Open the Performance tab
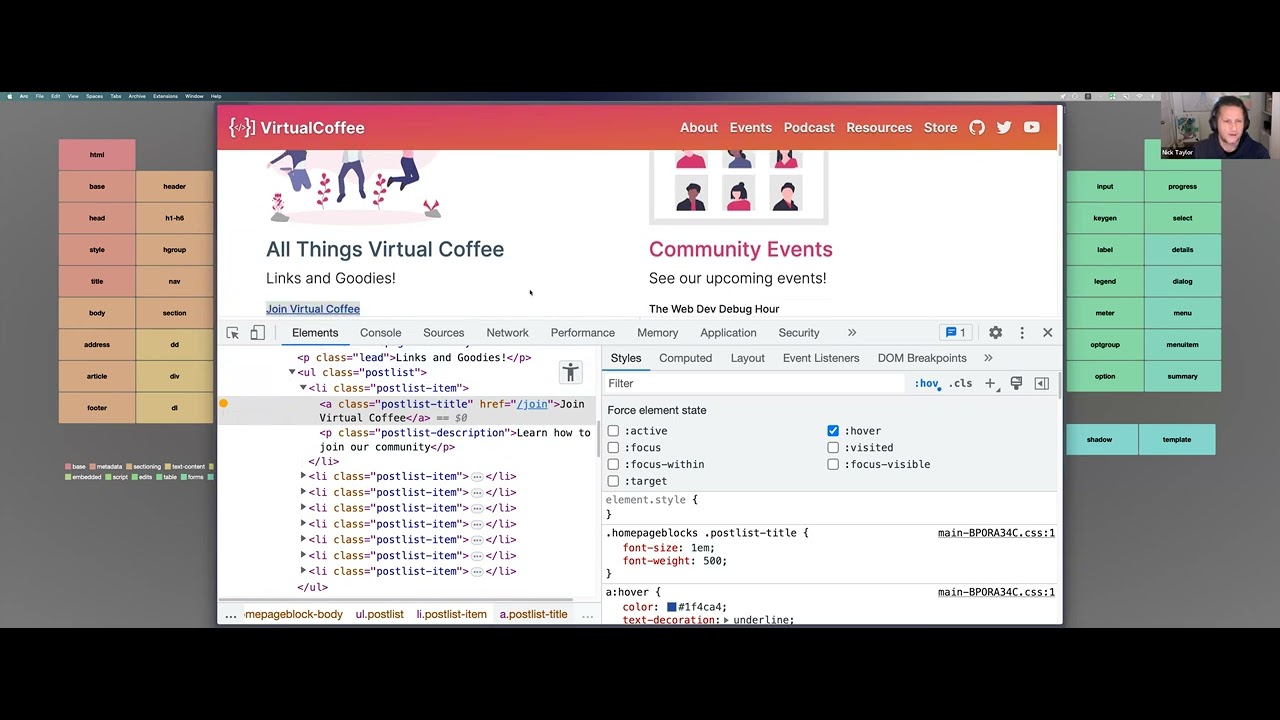1280x720 pixels. point(582,333)
